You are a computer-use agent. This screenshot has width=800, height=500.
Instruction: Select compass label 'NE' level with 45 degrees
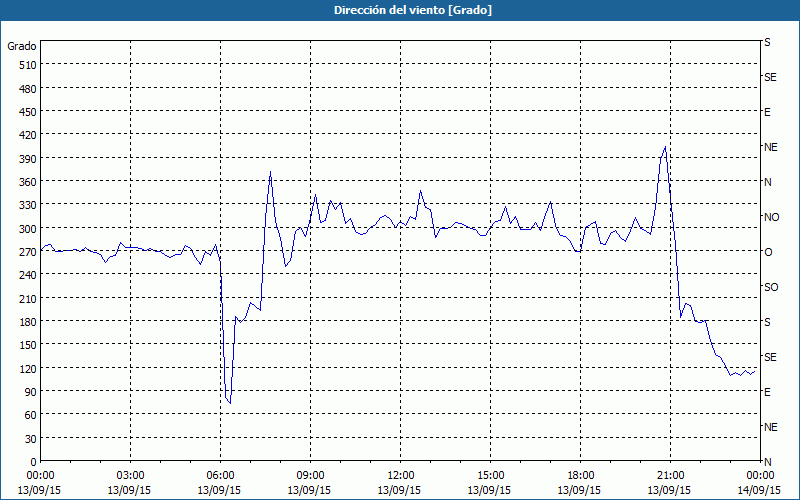pos(771,427)
